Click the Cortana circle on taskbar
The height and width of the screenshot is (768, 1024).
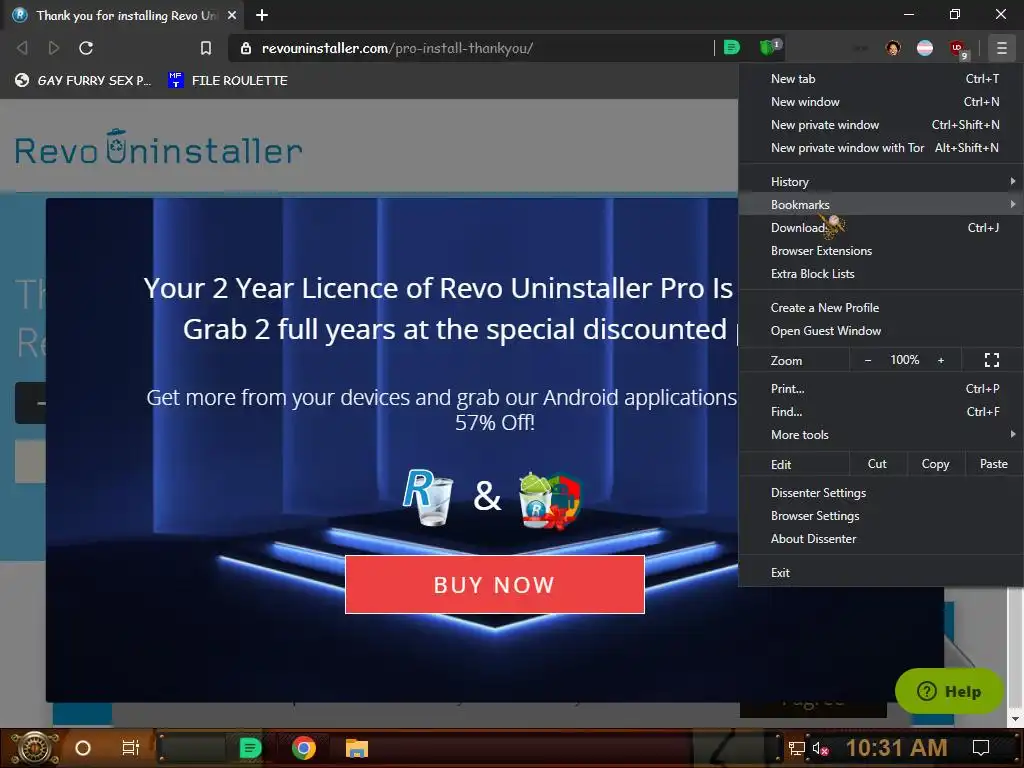pos(83,748)
